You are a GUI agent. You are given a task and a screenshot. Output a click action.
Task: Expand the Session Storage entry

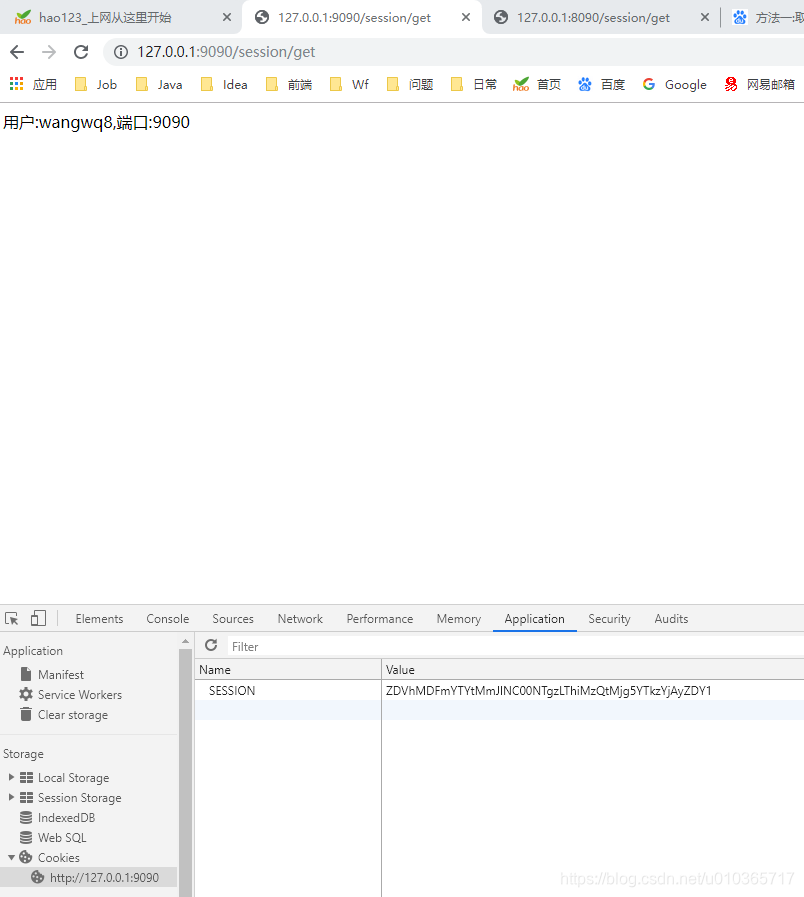coord(12,797)
